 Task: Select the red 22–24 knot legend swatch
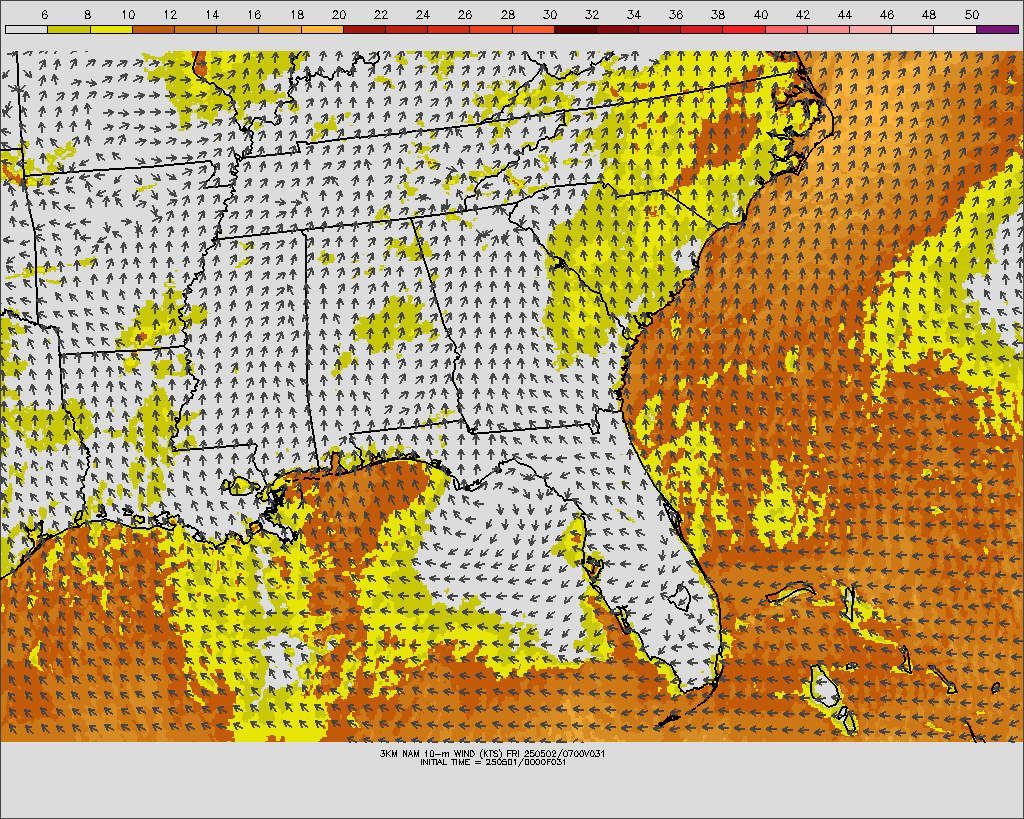[406, 29]
